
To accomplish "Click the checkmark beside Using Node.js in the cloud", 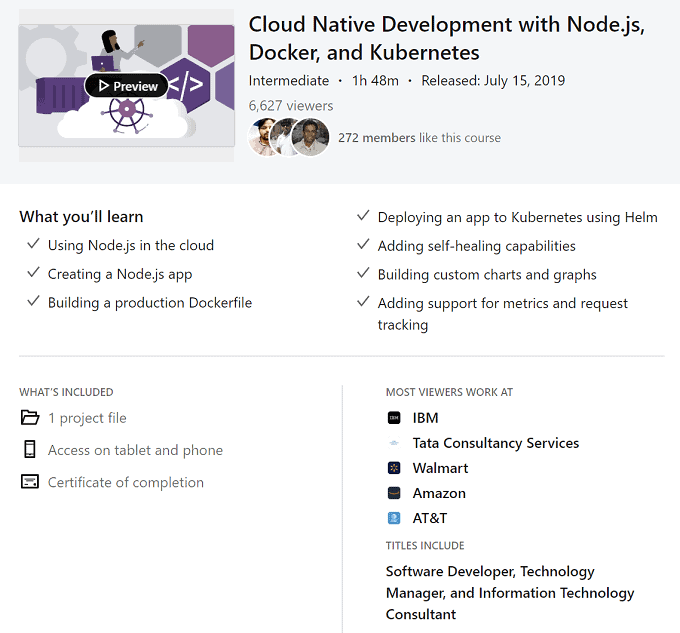I will click(34, 245).
